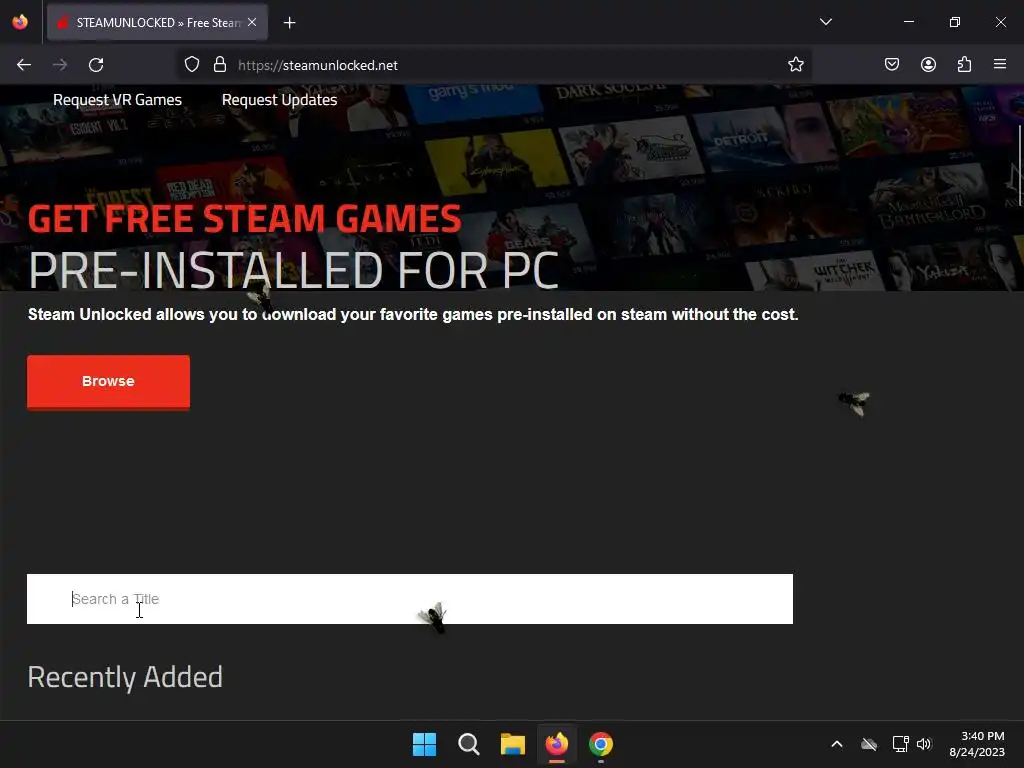Open a new tab with plus button
1024x768 pixels.
coord(289,23)
